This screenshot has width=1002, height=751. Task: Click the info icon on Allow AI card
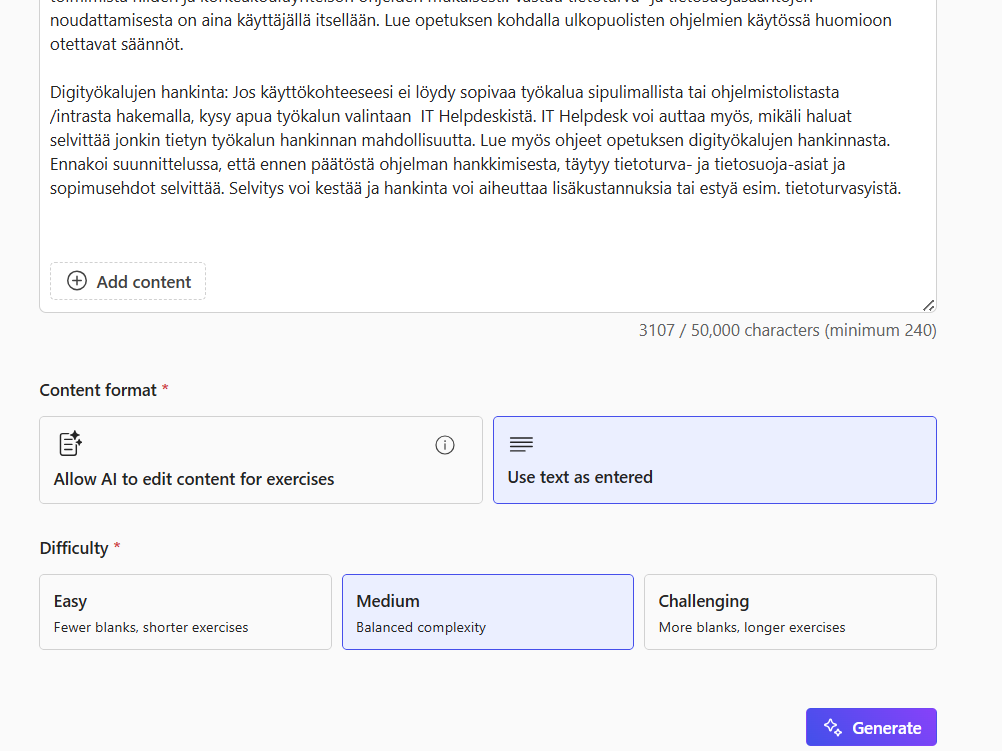[445, 445]
